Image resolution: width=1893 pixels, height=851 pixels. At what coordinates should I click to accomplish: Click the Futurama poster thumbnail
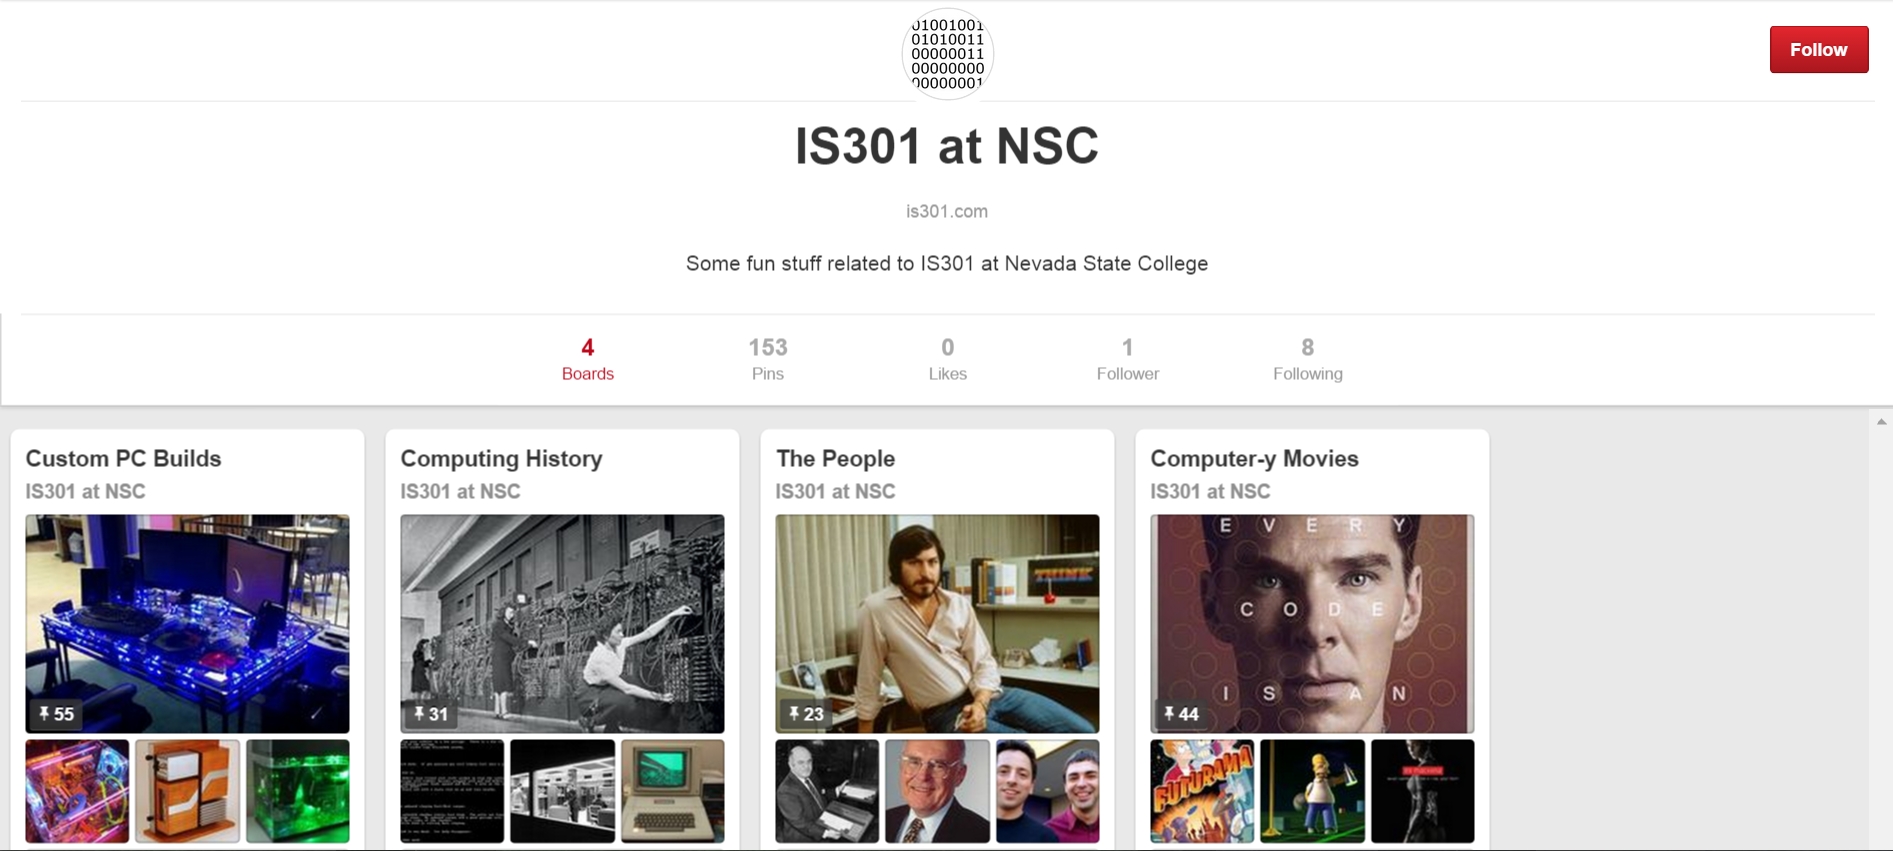pos(1202,791)
